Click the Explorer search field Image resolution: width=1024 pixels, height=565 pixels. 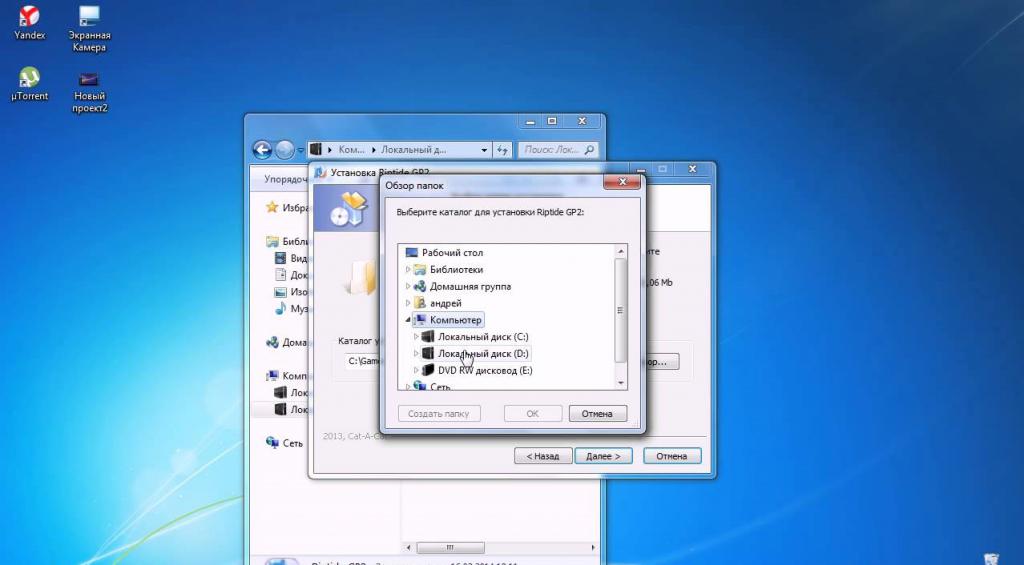(x=558, y=150)
